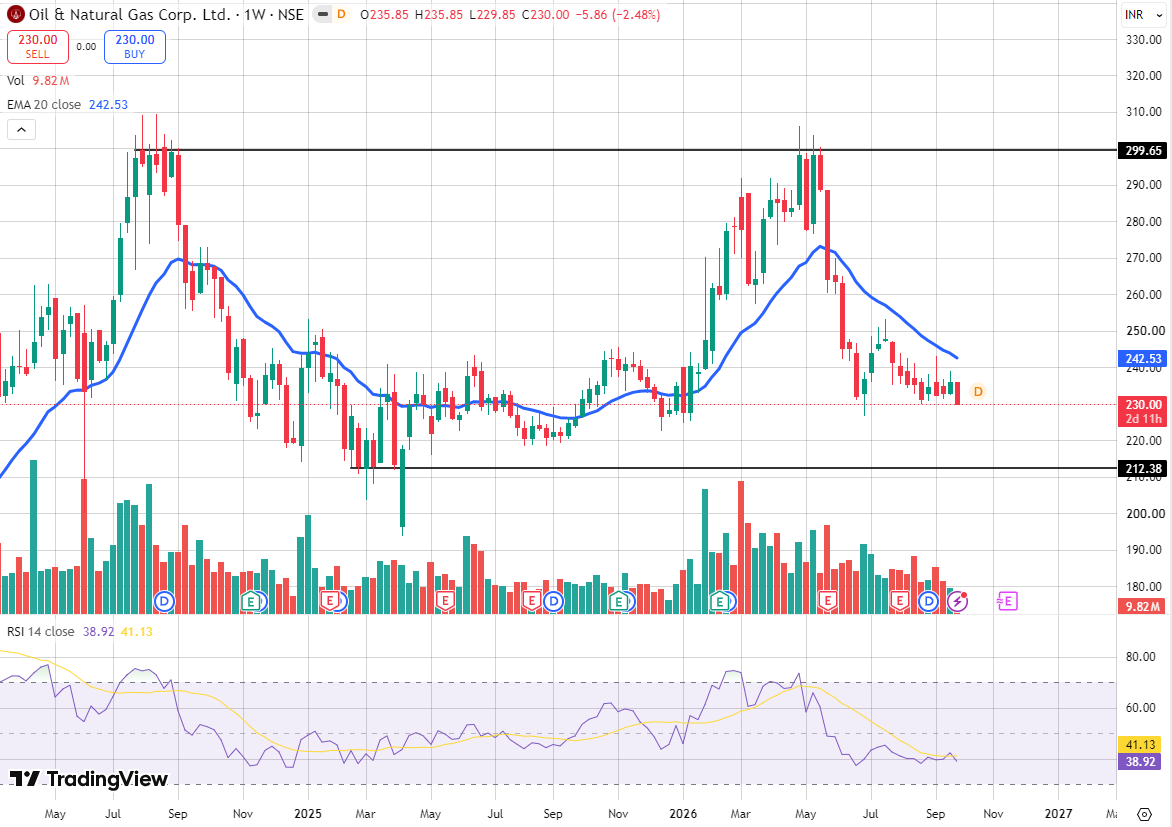Click the 60.00 RSI scale label
The width and height of the screenshot is (1172, 827).
point(1141,707)
